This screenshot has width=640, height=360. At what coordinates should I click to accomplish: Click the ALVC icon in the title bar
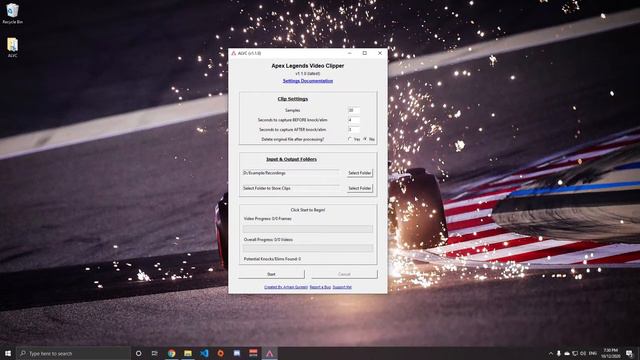click(x=234, y=53)
